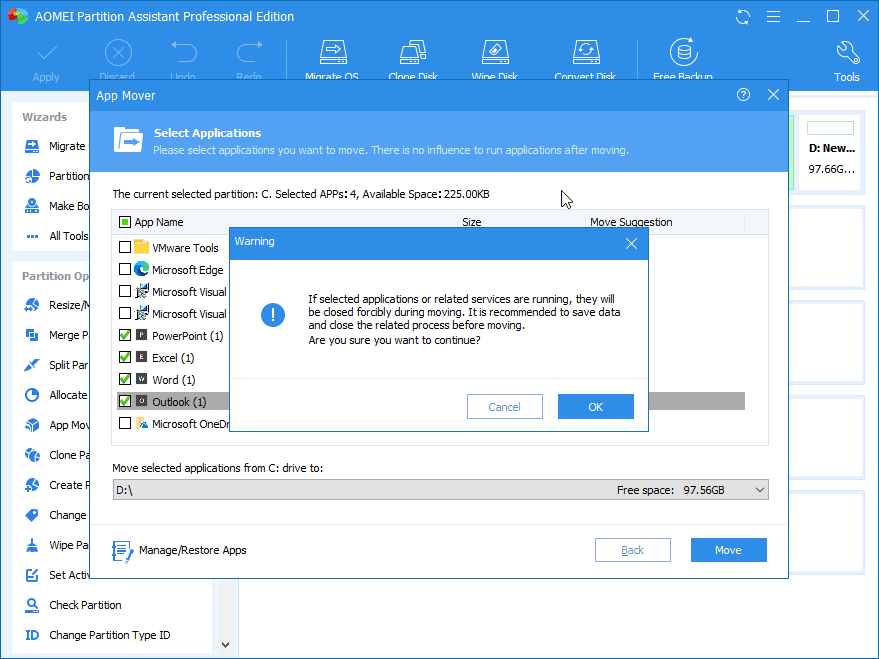Screen dimensions: 879x659
Task: Expand the destination drive D:\ dropdown
Action: 759,490
